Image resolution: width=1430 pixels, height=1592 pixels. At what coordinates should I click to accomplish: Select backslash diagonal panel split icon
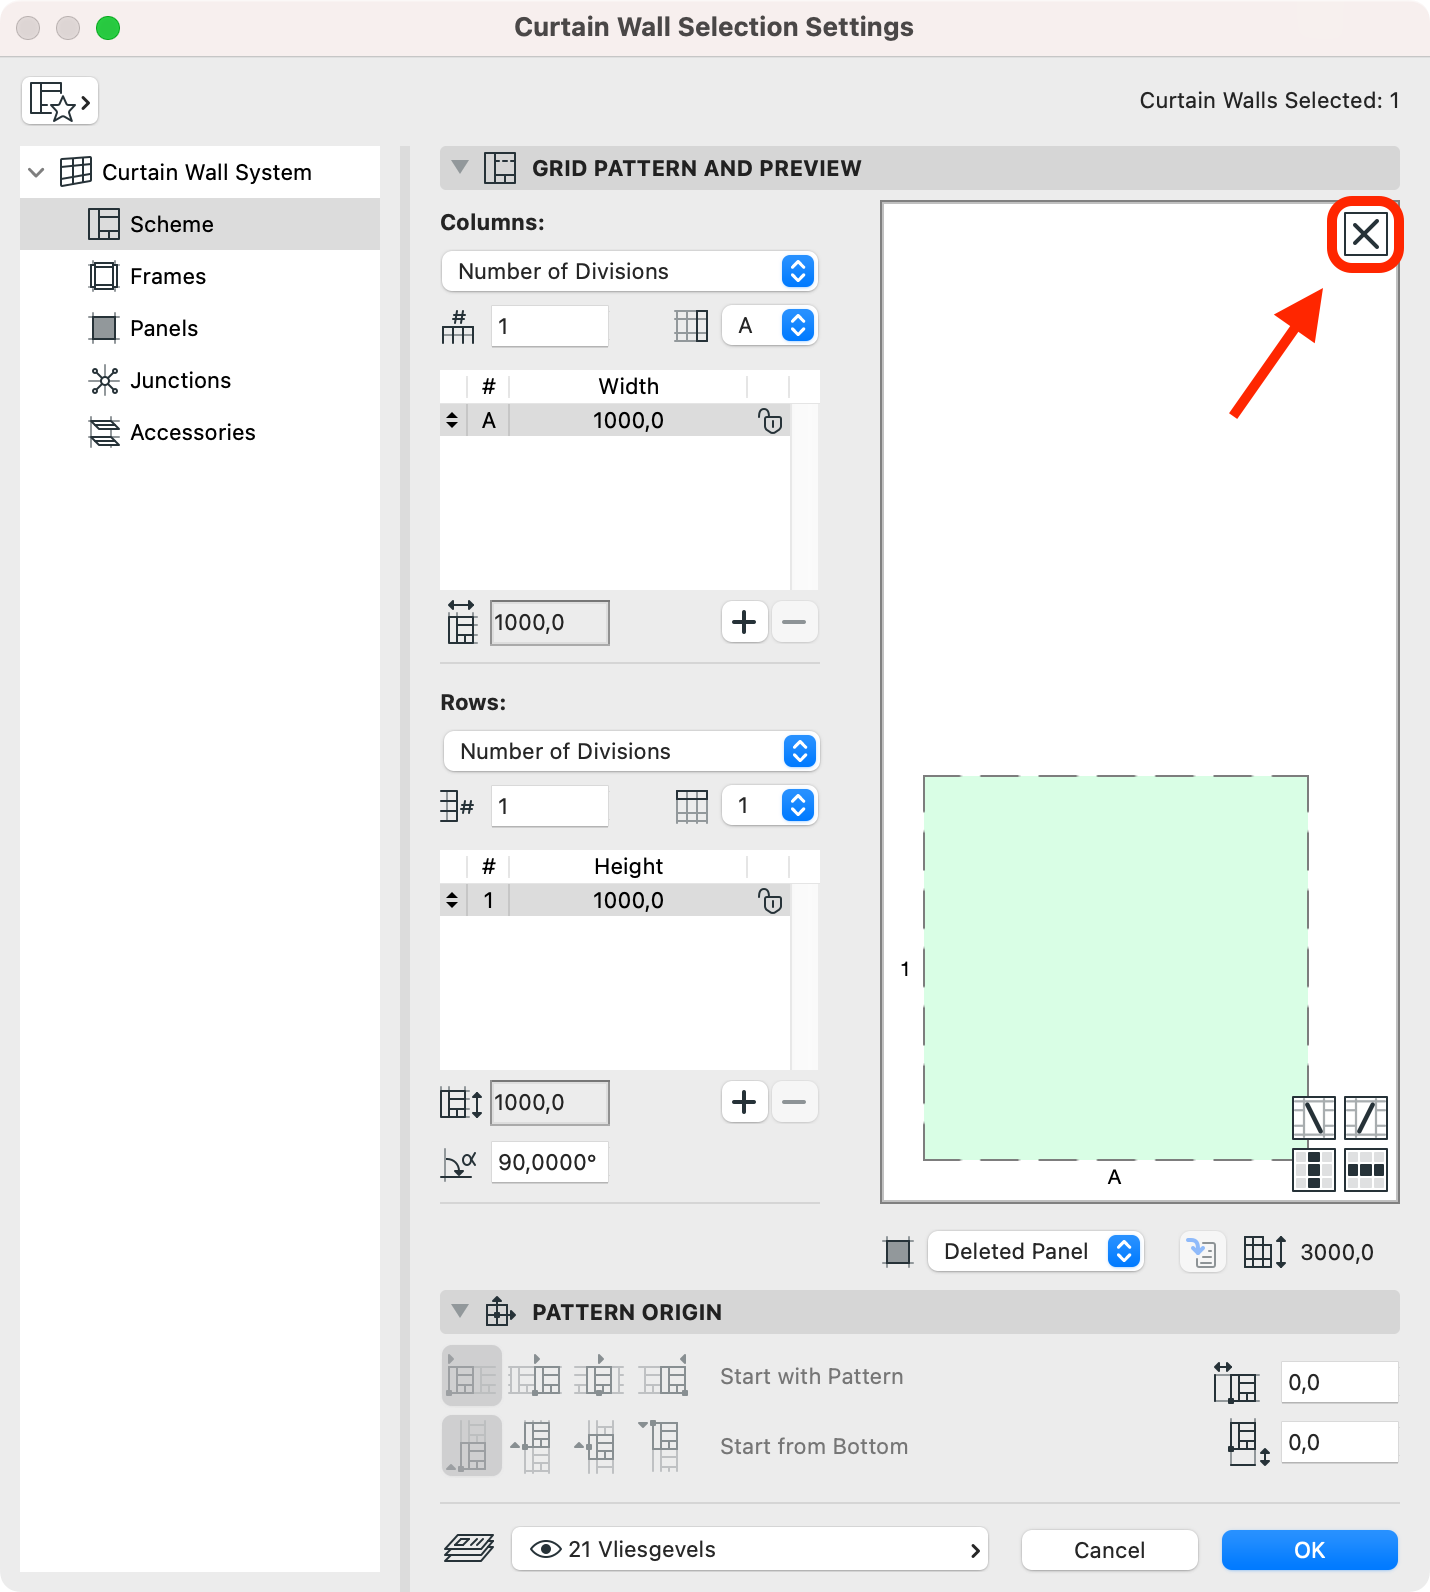coord(1314,1117)
